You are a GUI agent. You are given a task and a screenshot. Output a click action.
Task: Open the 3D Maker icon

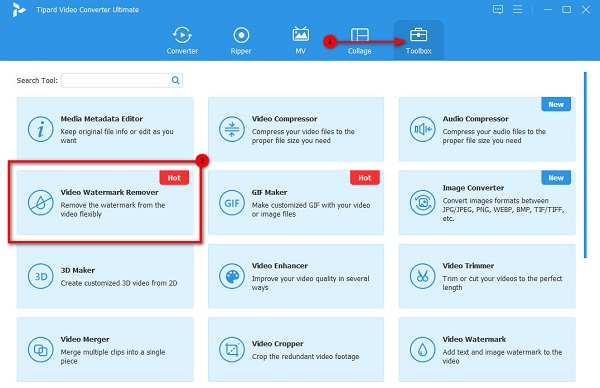40,276
